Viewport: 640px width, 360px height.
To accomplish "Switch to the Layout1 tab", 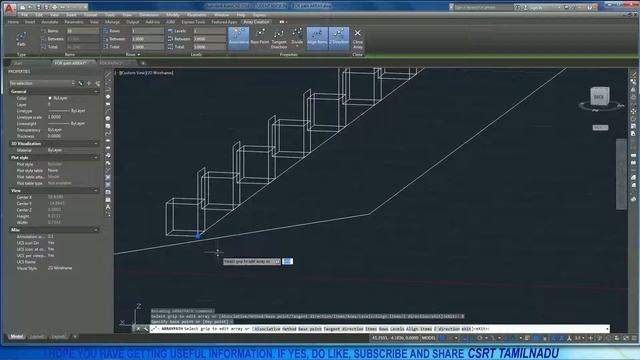I will click(x=37, y=337).
